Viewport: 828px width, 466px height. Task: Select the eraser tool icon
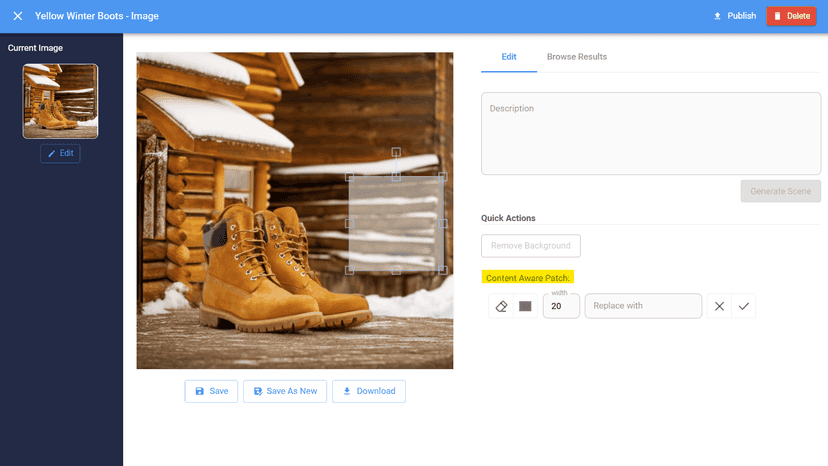(501, 306)
